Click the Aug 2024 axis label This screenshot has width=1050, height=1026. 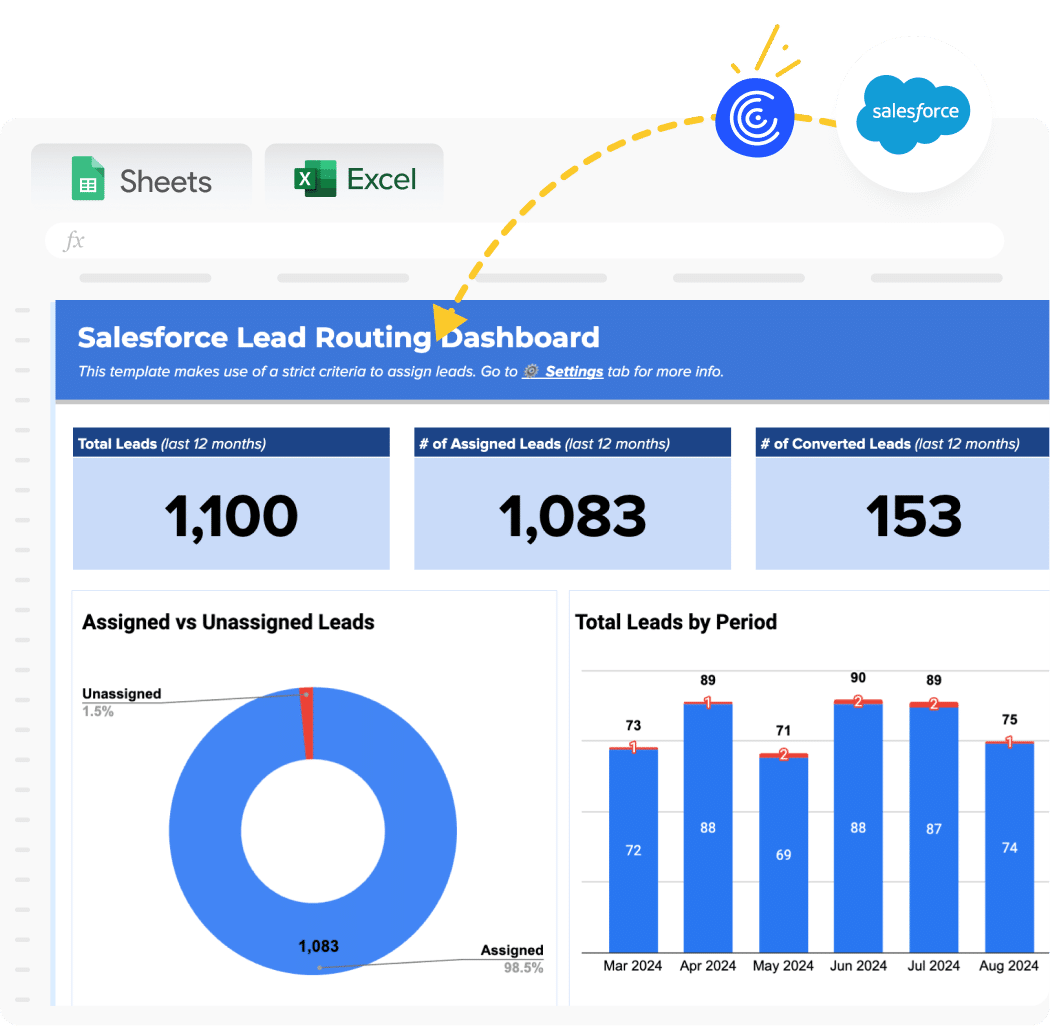click(x=1008, y=966)
